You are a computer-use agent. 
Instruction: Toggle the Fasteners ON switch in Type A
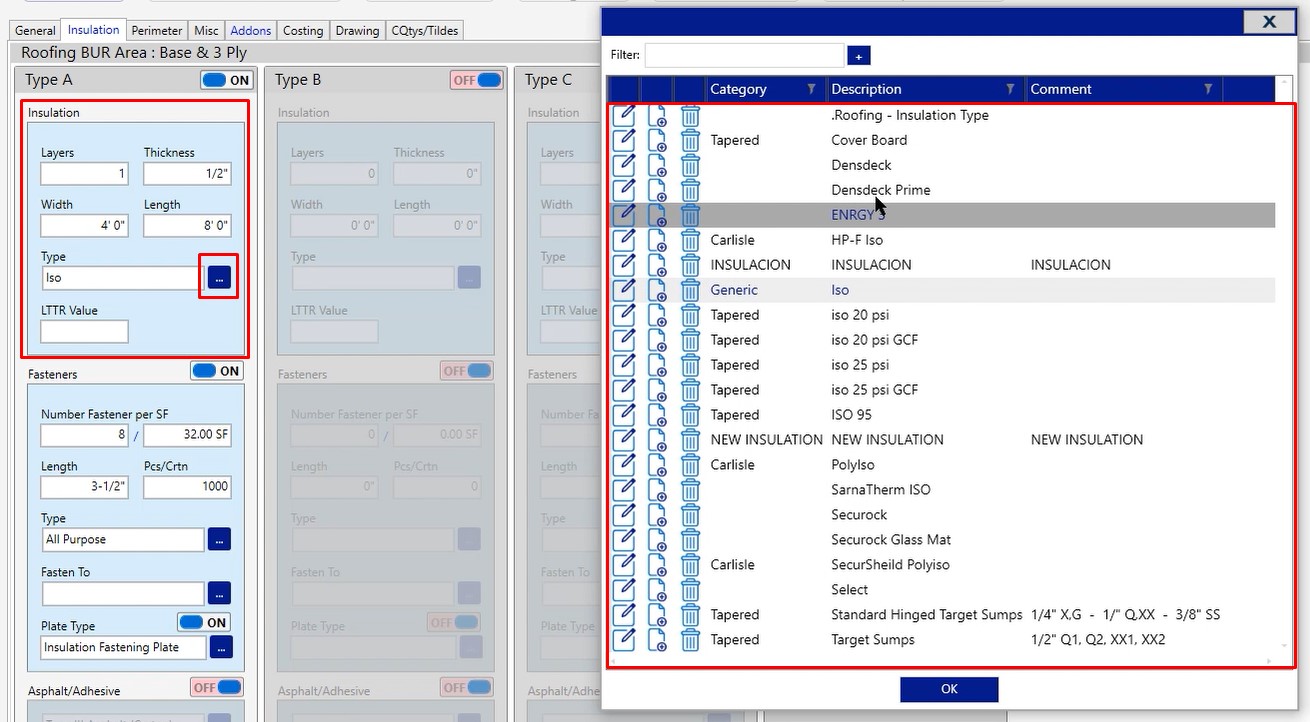pyautogui.click(x=217, y=371)
